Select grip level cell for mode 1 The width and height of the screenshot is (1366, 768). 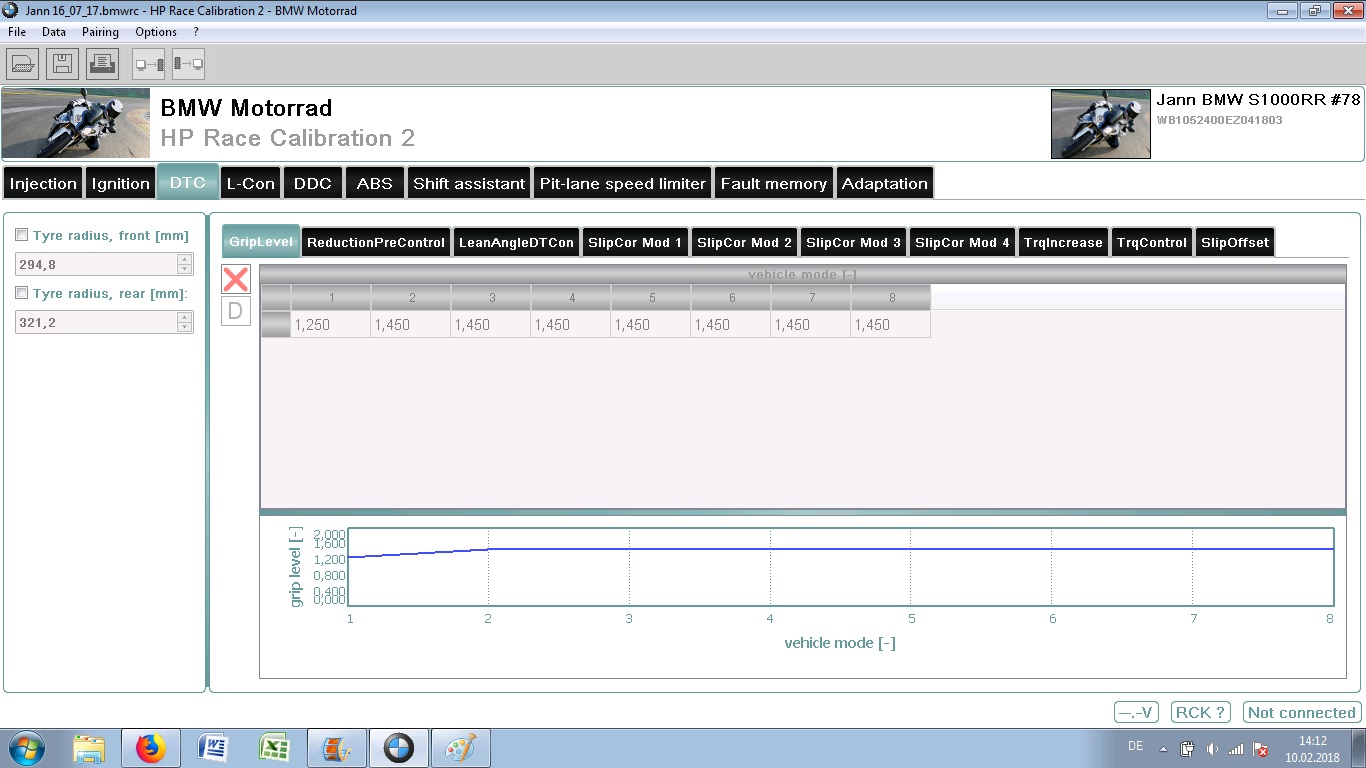point(330,325)
